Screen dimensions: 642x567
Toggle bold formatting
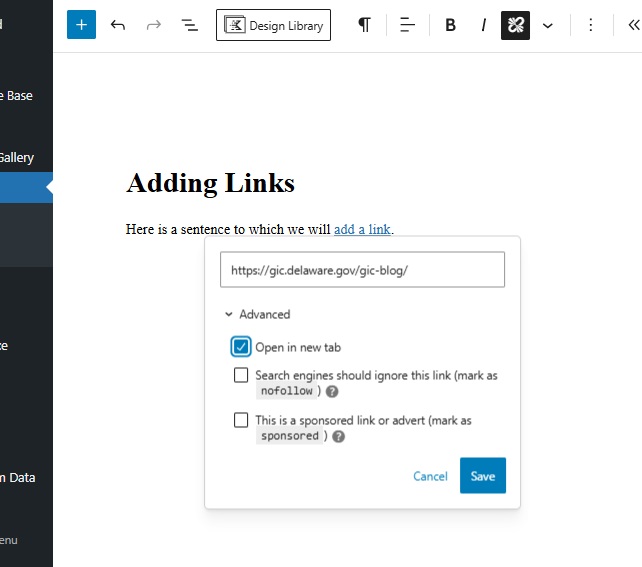pyautogui.click(x=450, y=25)
